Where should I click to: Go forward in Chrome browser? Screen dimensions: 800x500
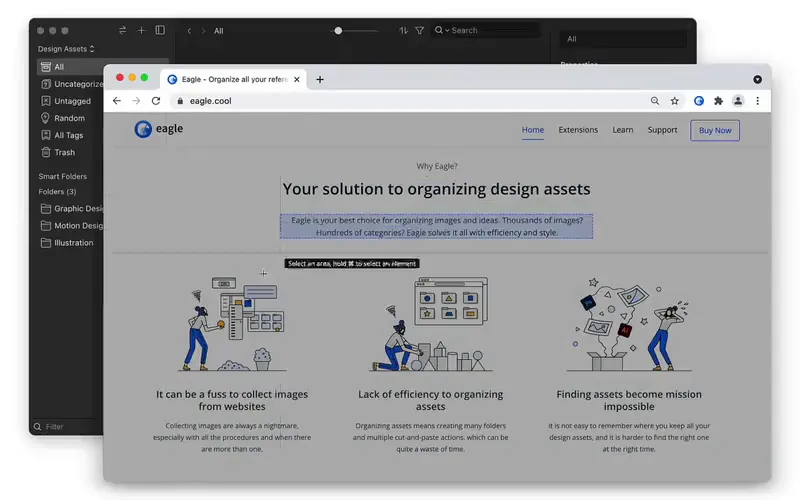coord(136,101)
